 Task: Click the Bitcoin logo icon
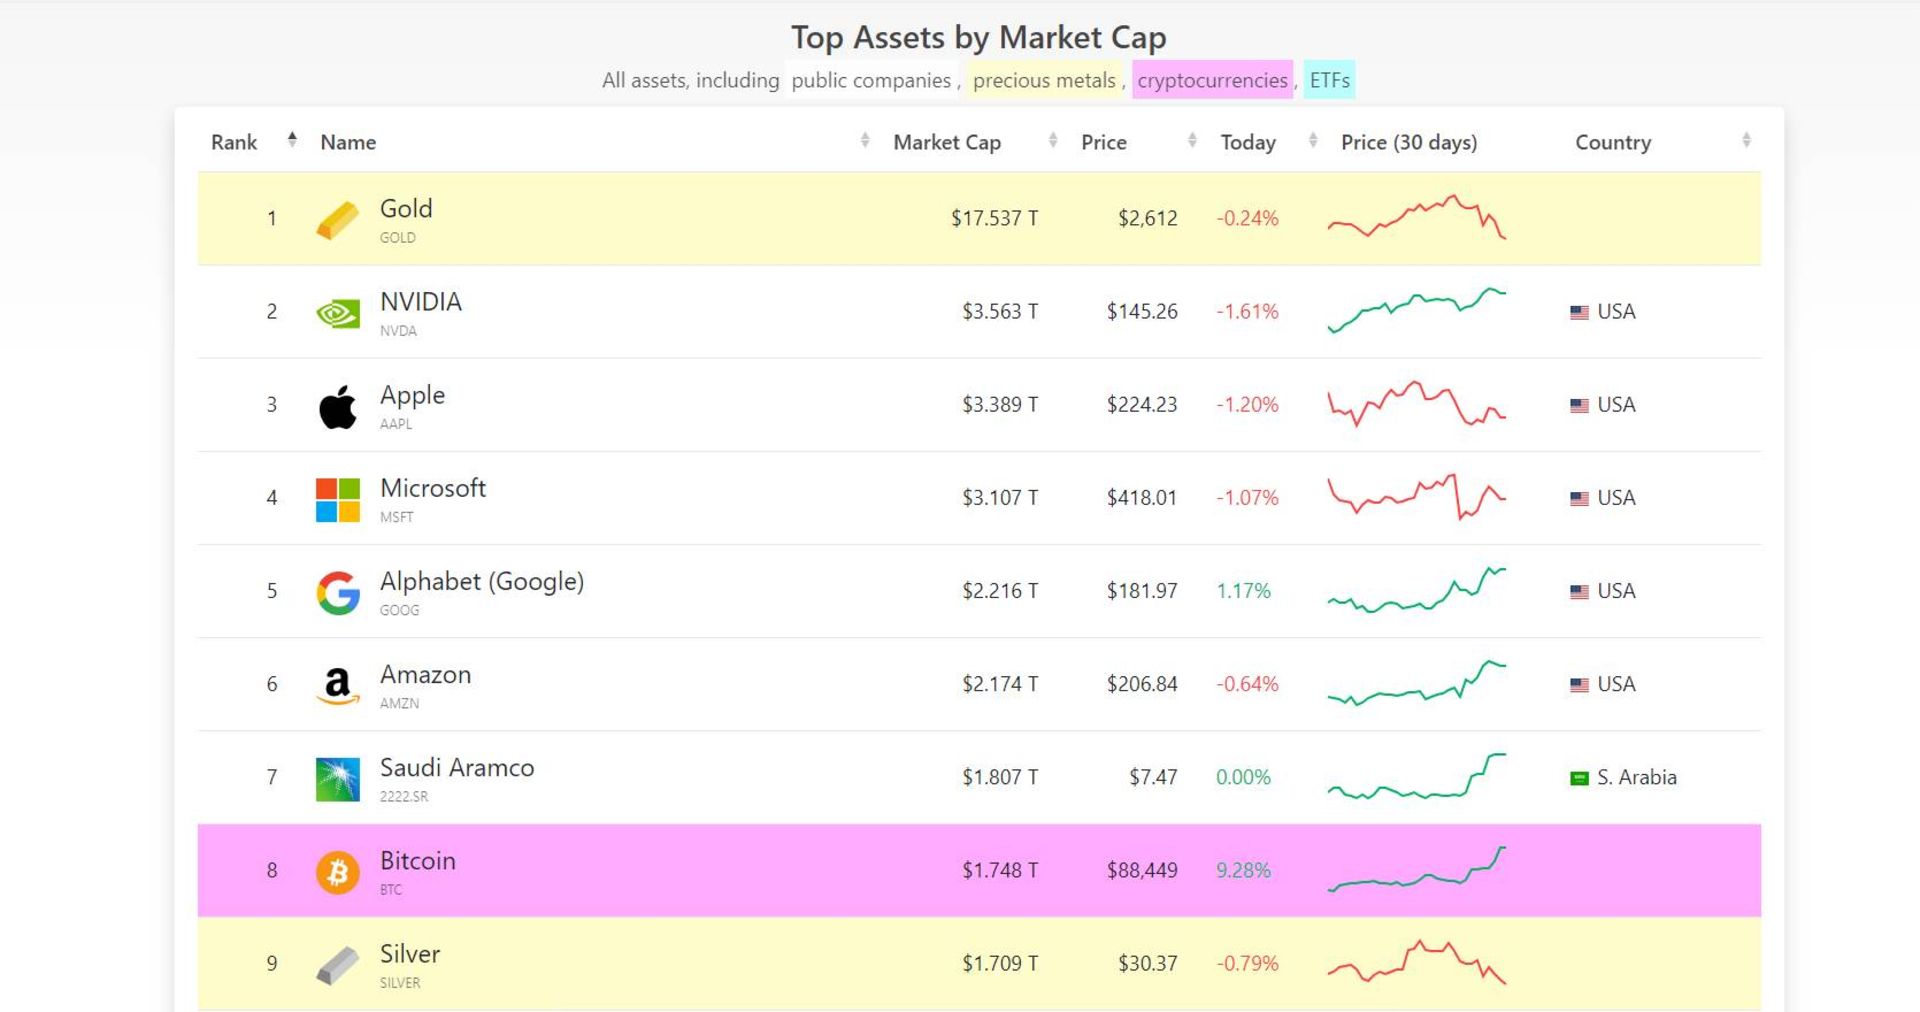coord(337,872)
